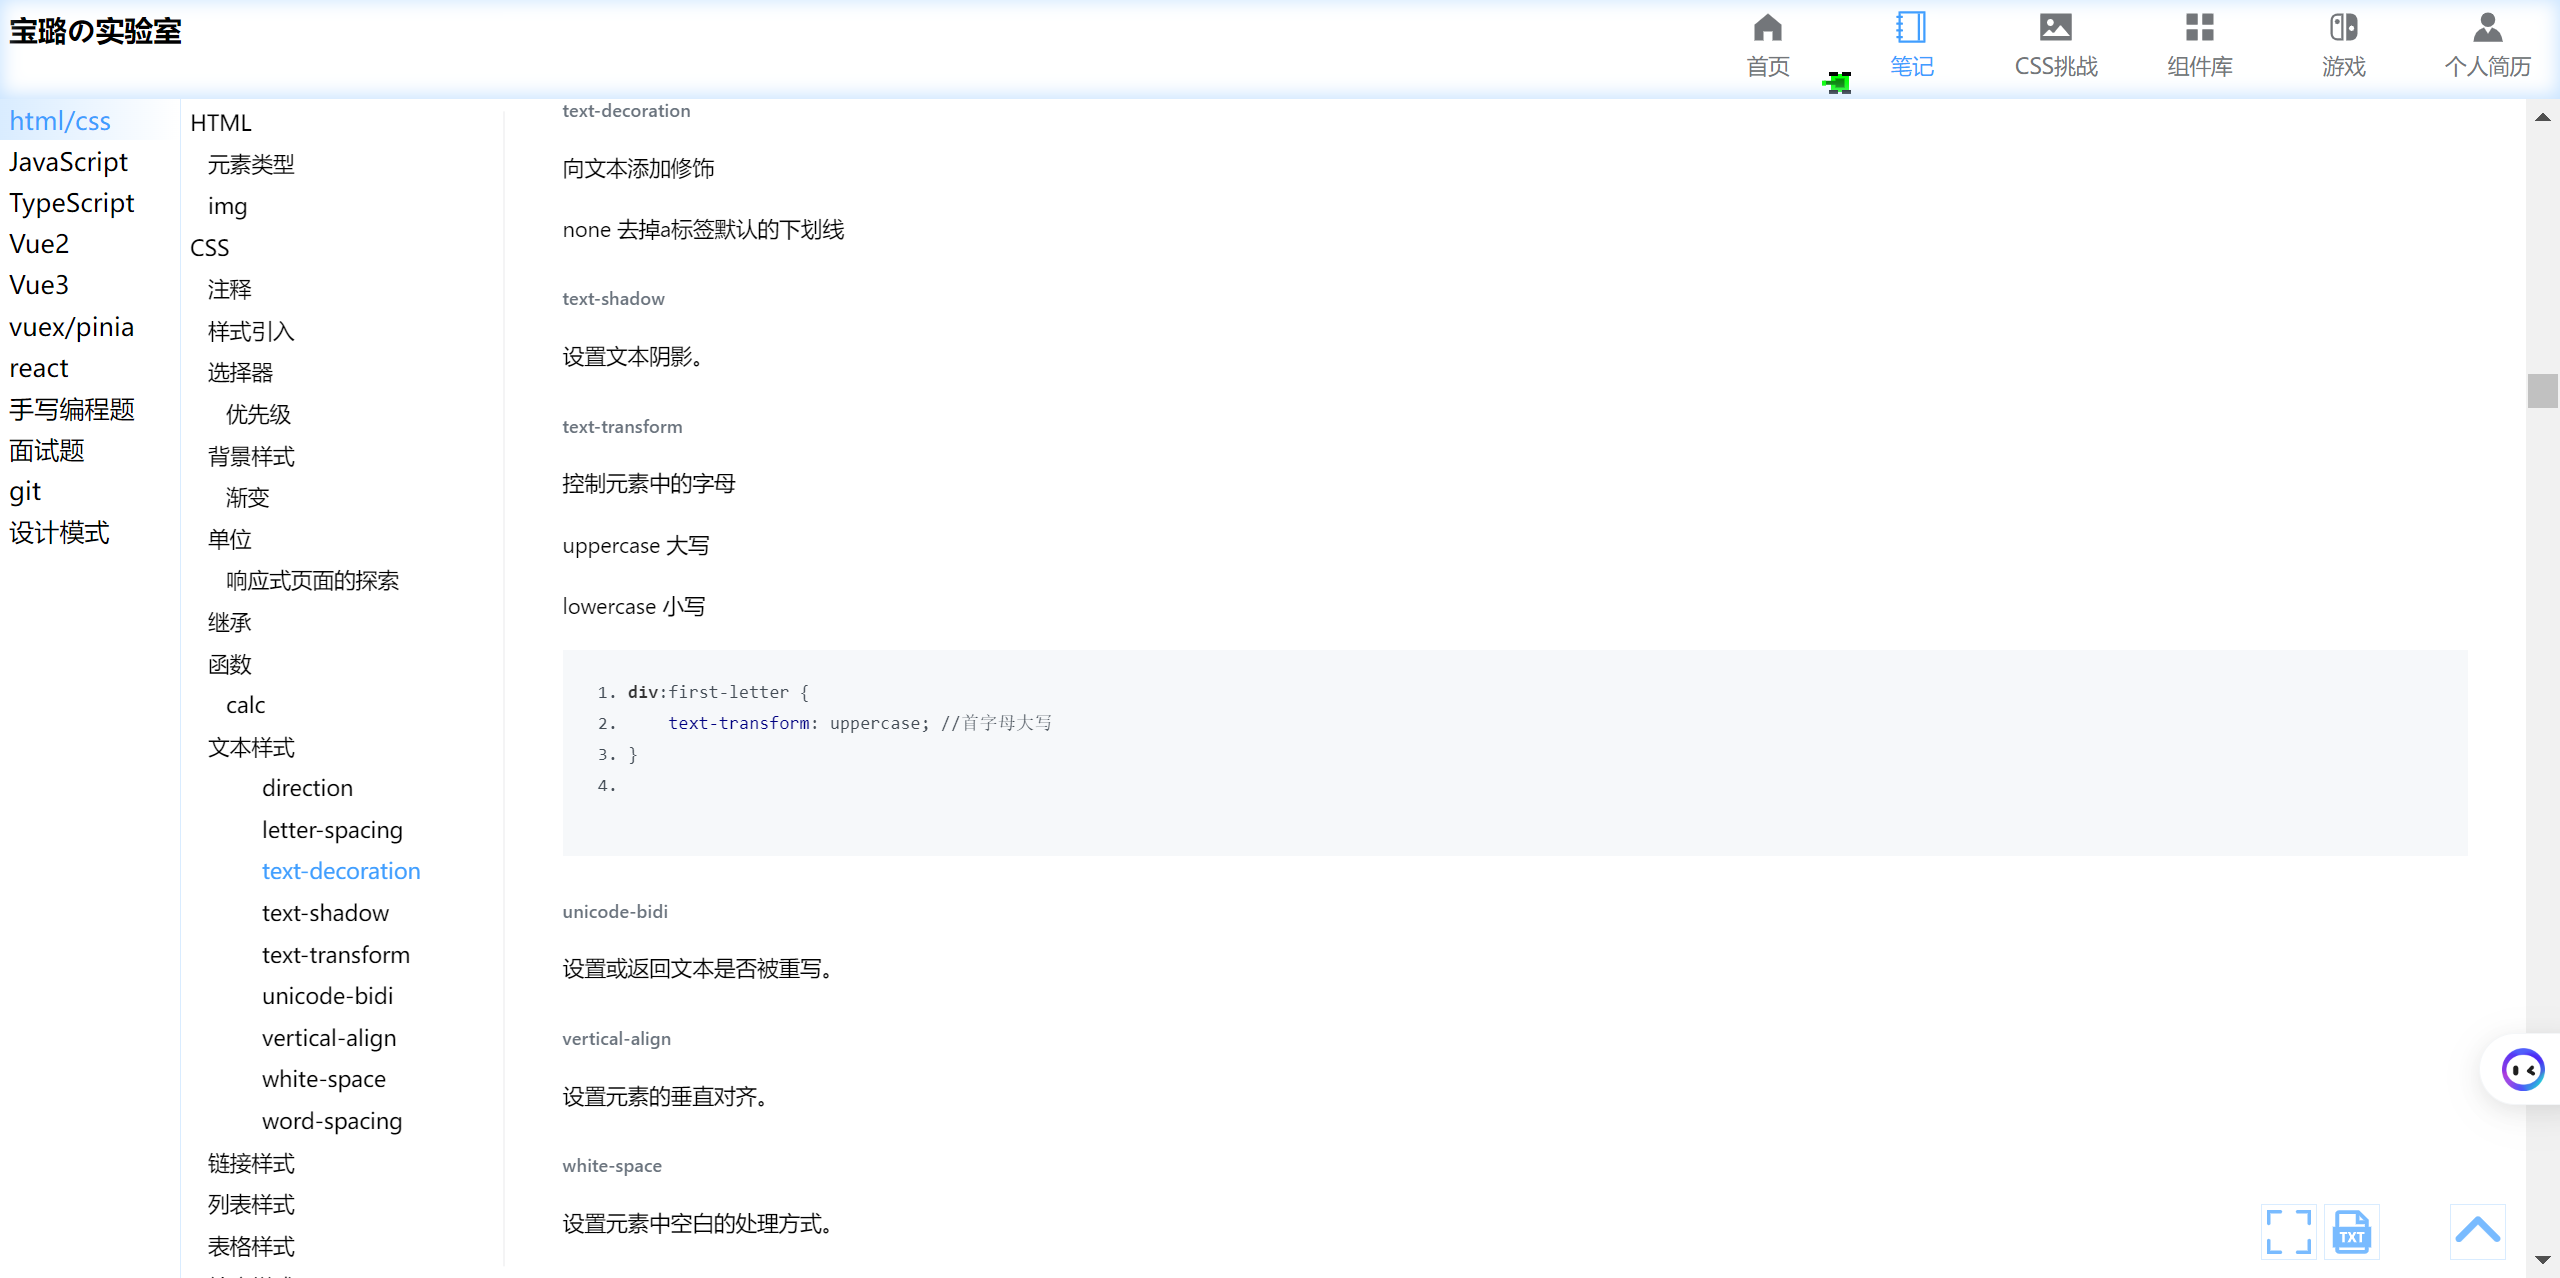The height and width of the screenshot is (1278, 2560).
Task: Jump to 响应式页面的探索 in the outline
Action: (x=312, y=580)
